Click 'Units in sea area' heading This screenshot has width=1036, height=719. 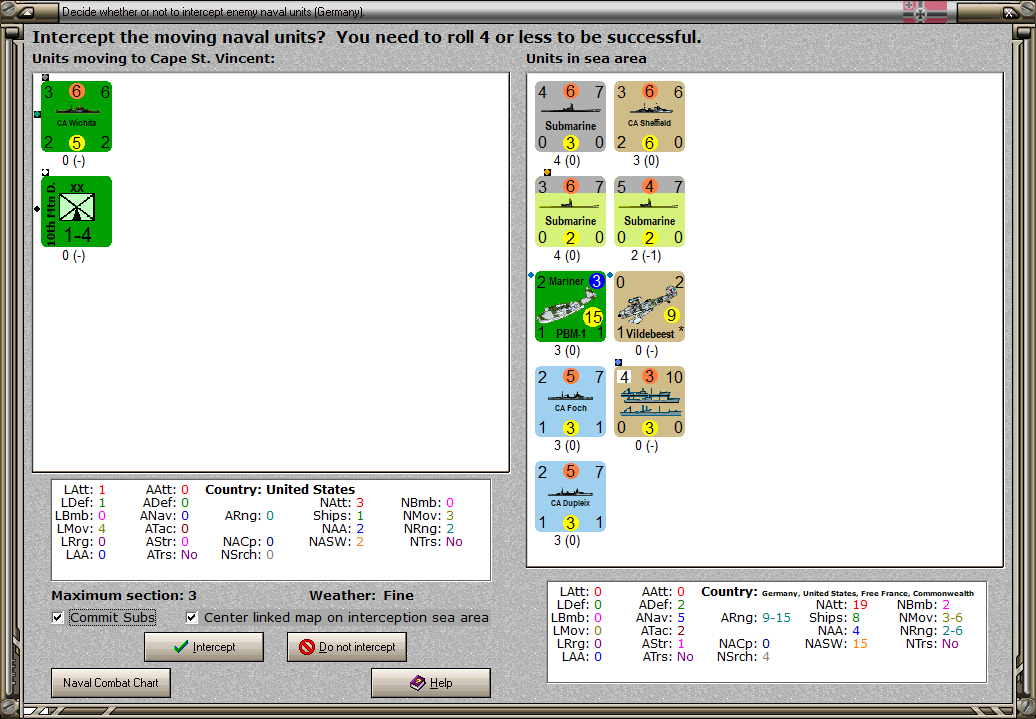tap(586, 58)
